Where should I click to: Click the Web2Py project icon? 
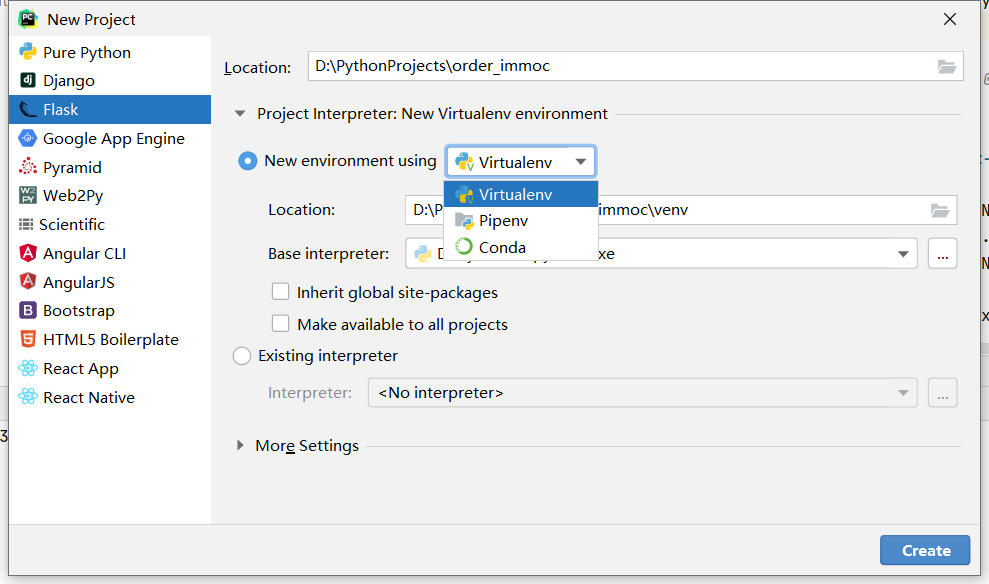[28, 196]
